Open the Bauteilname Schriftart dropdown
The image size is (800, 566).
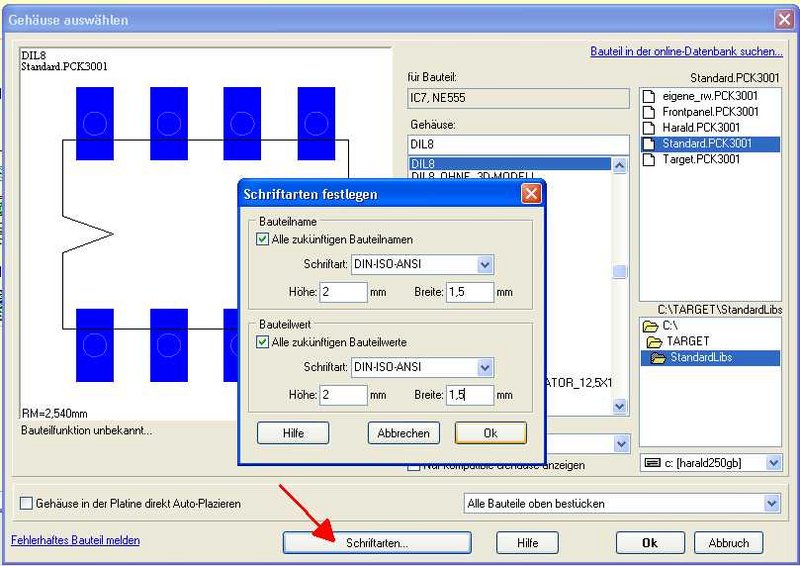tap(485, 265)
